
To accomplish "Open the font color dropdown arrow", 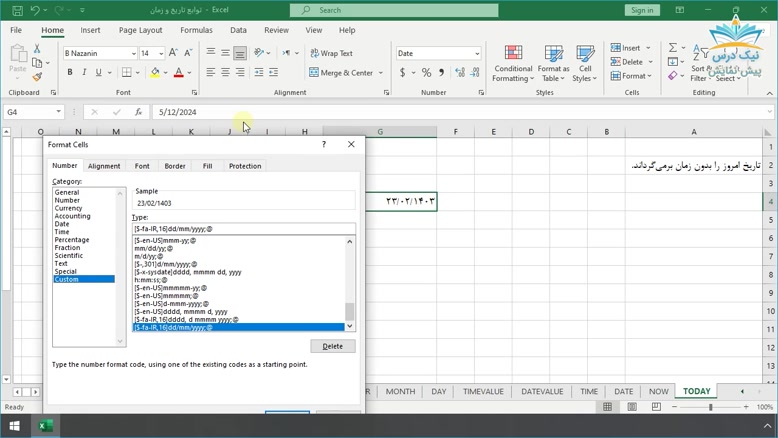I will 190,73.
